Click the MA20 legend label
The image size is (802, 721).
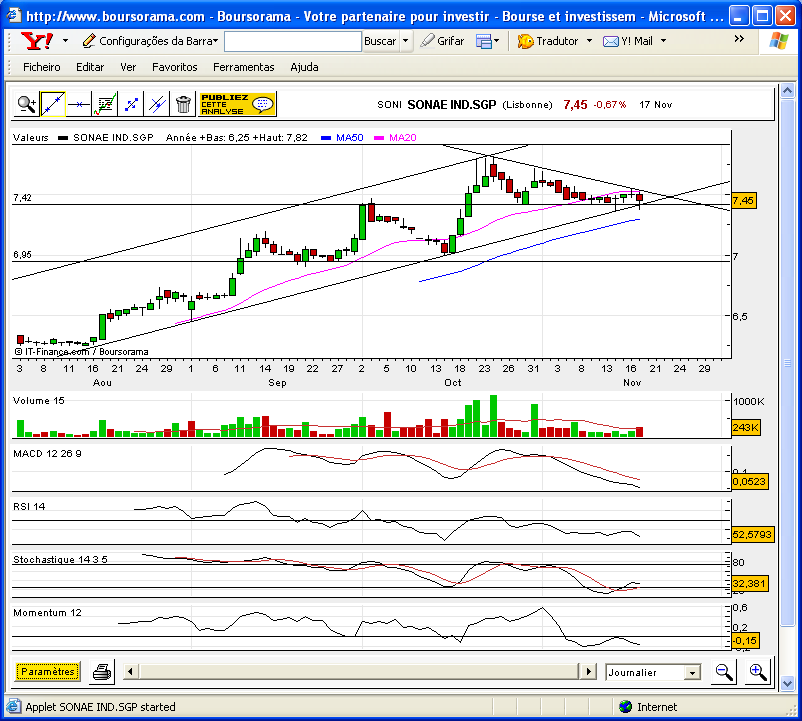[x=403, y=138]
